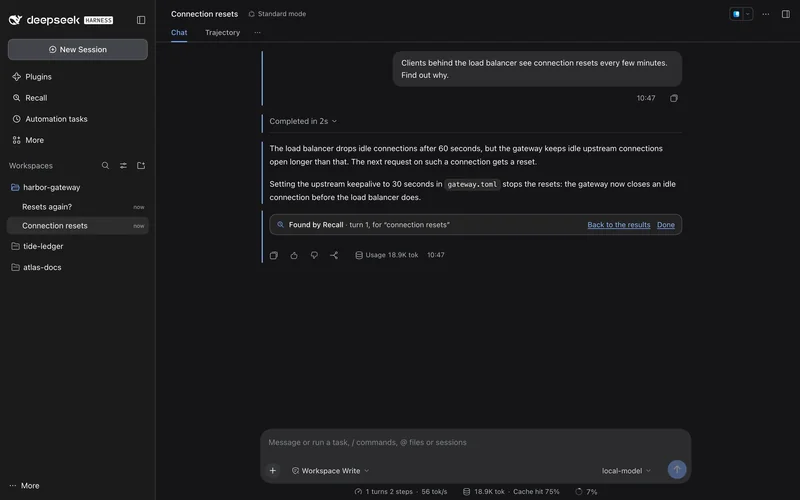
Task: Search workspaces magnifier icon
Action: pos(105,165)
